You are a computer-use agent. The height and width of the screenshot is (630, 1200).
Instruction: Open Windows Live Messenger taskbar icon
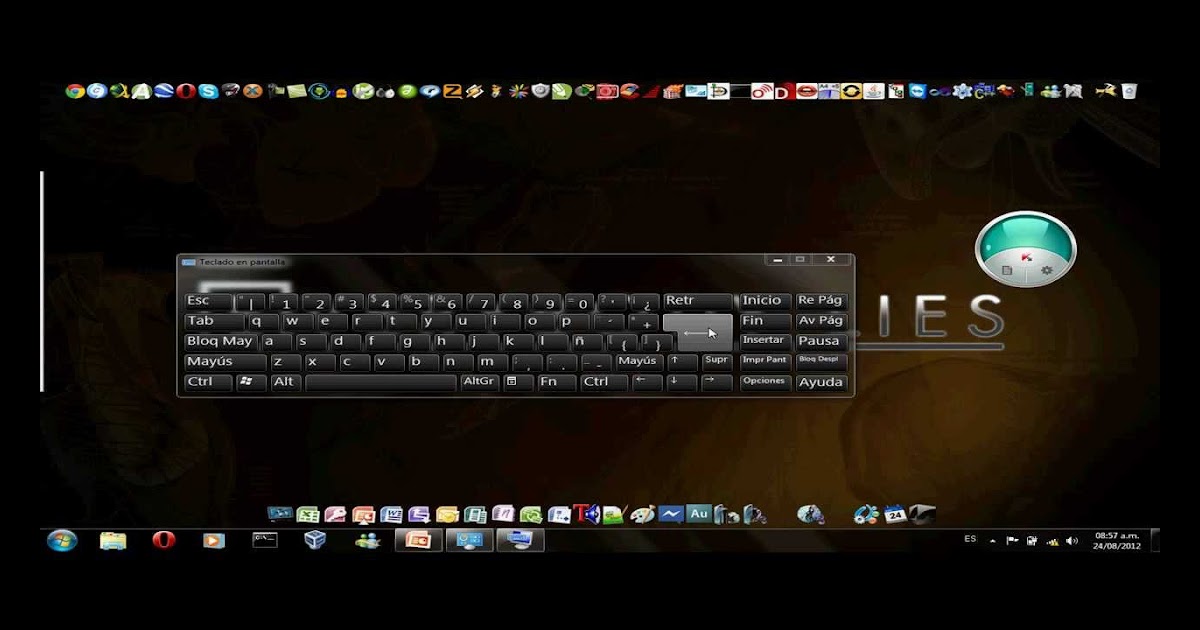tap(367, 540)
